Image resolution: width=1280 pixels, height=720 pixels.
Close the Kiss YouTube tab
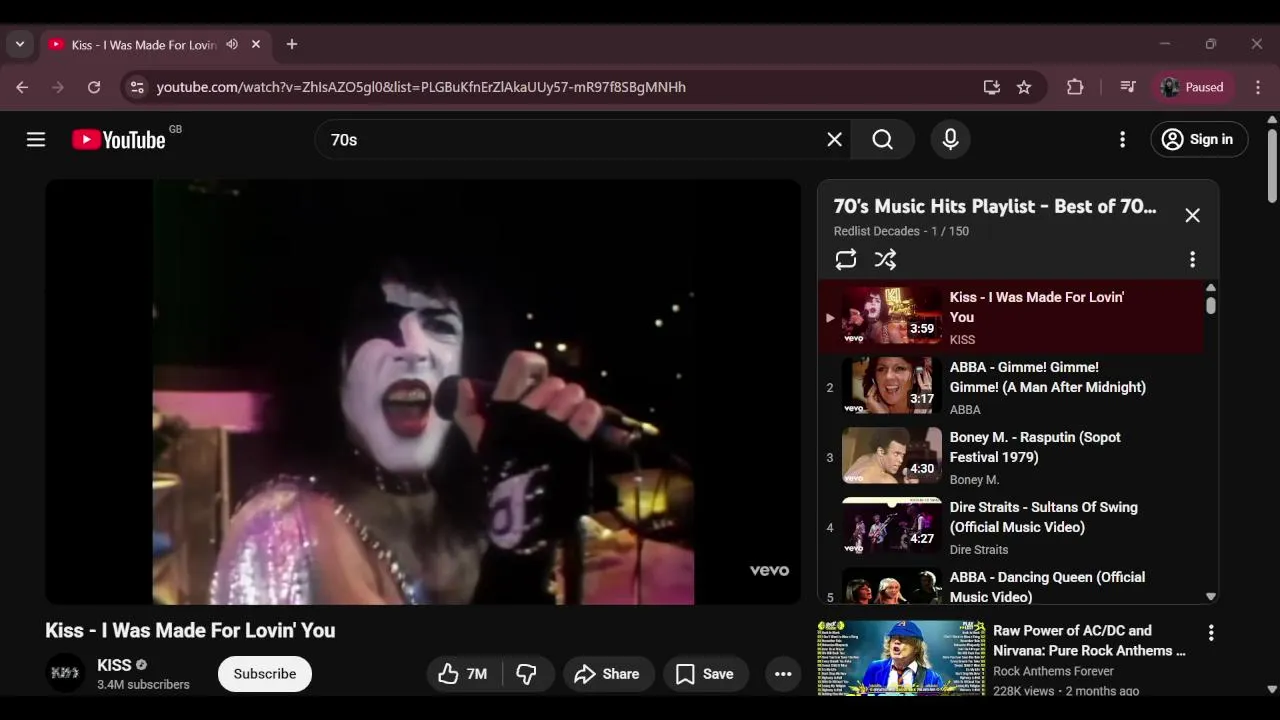pyautogui.click(x=256, y=44)
